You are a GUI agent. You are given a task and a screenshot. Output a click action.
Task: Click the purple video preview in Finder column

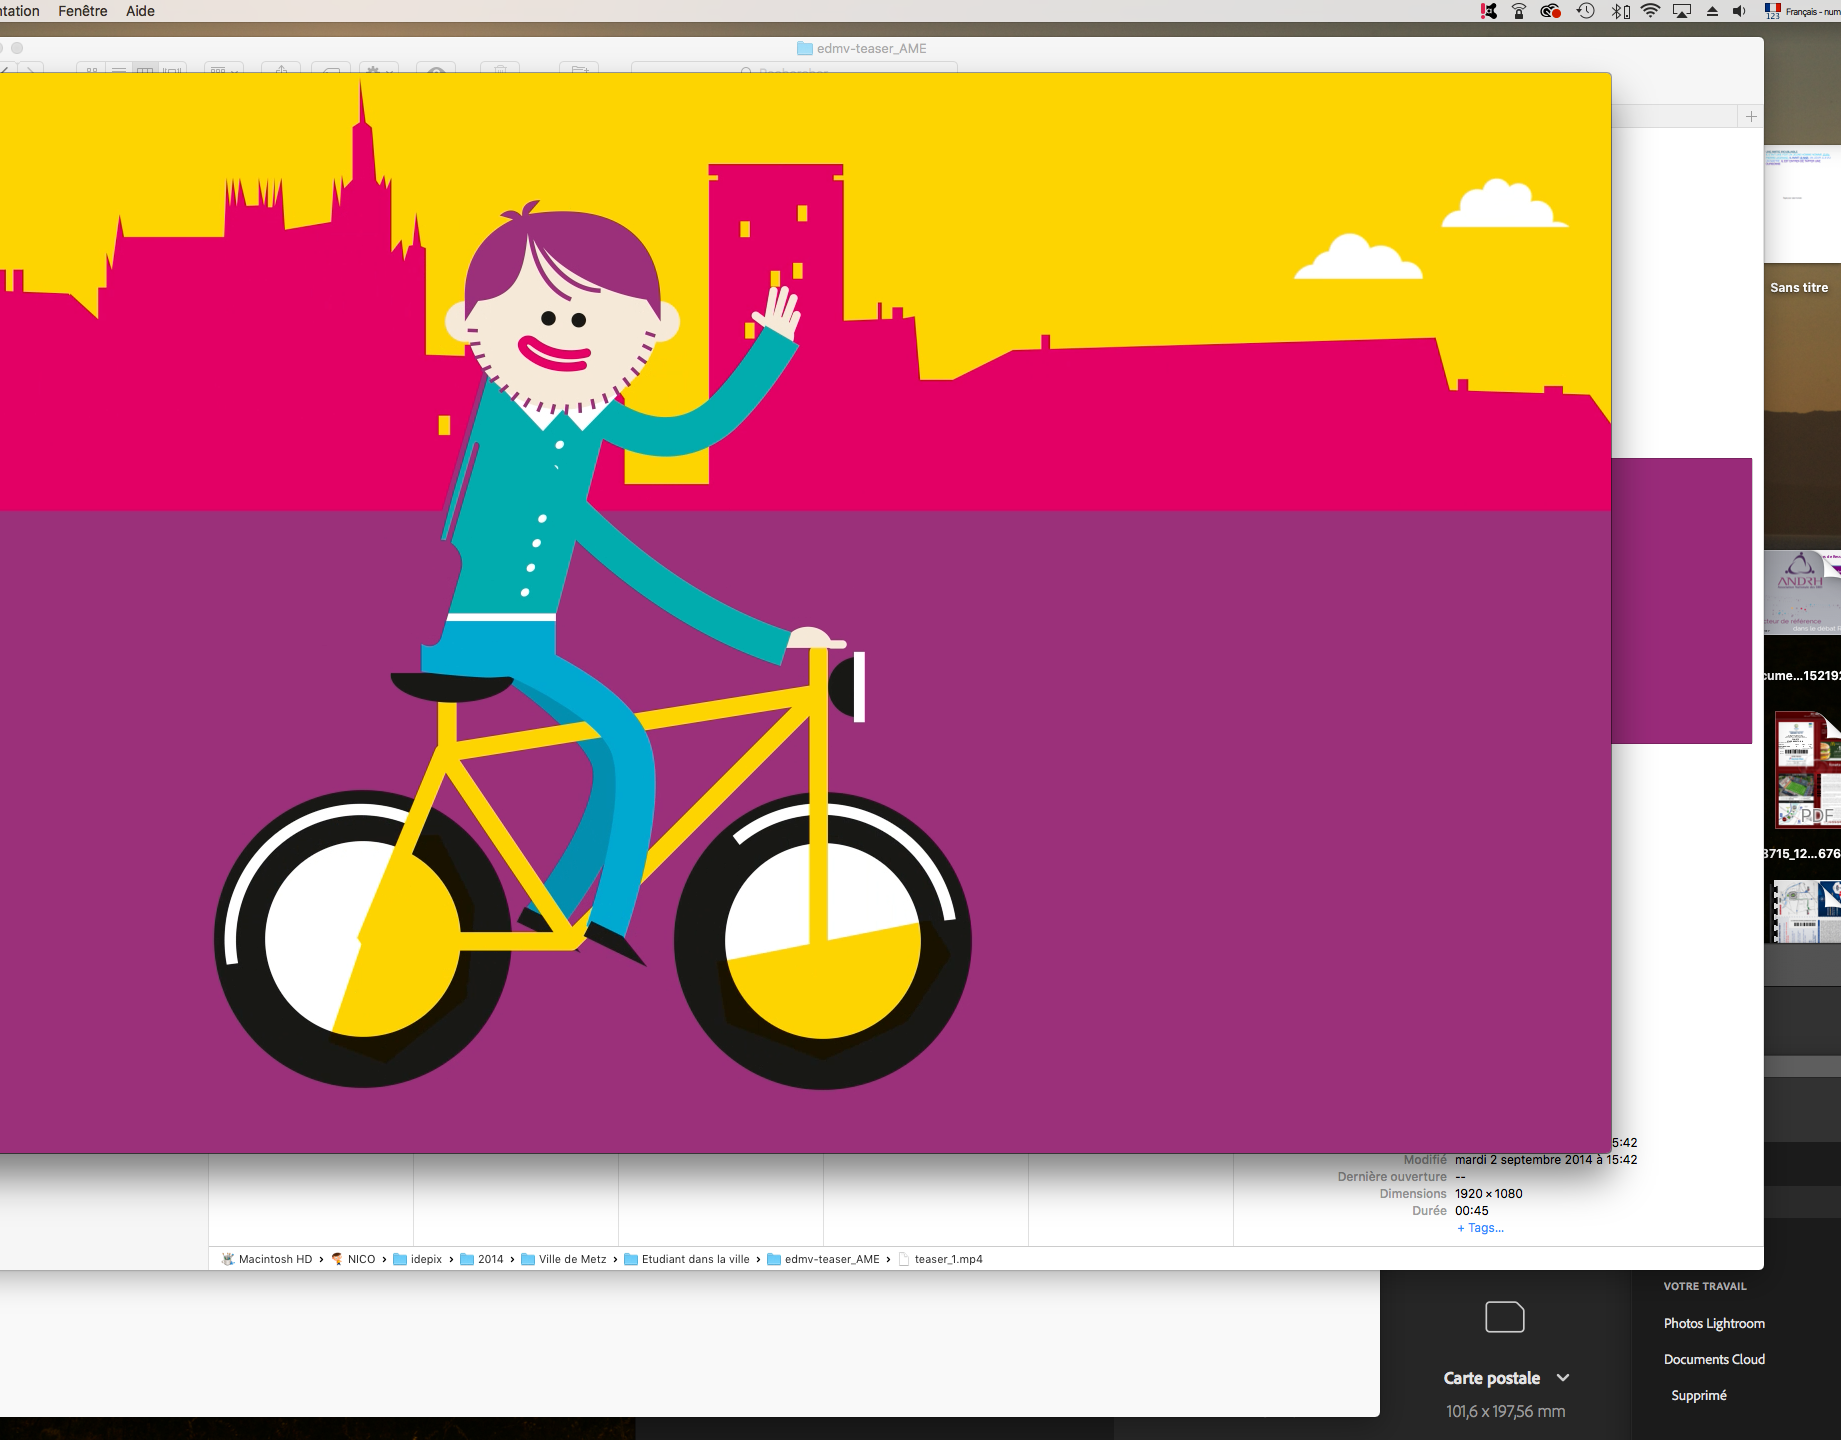click(1682, 600)
